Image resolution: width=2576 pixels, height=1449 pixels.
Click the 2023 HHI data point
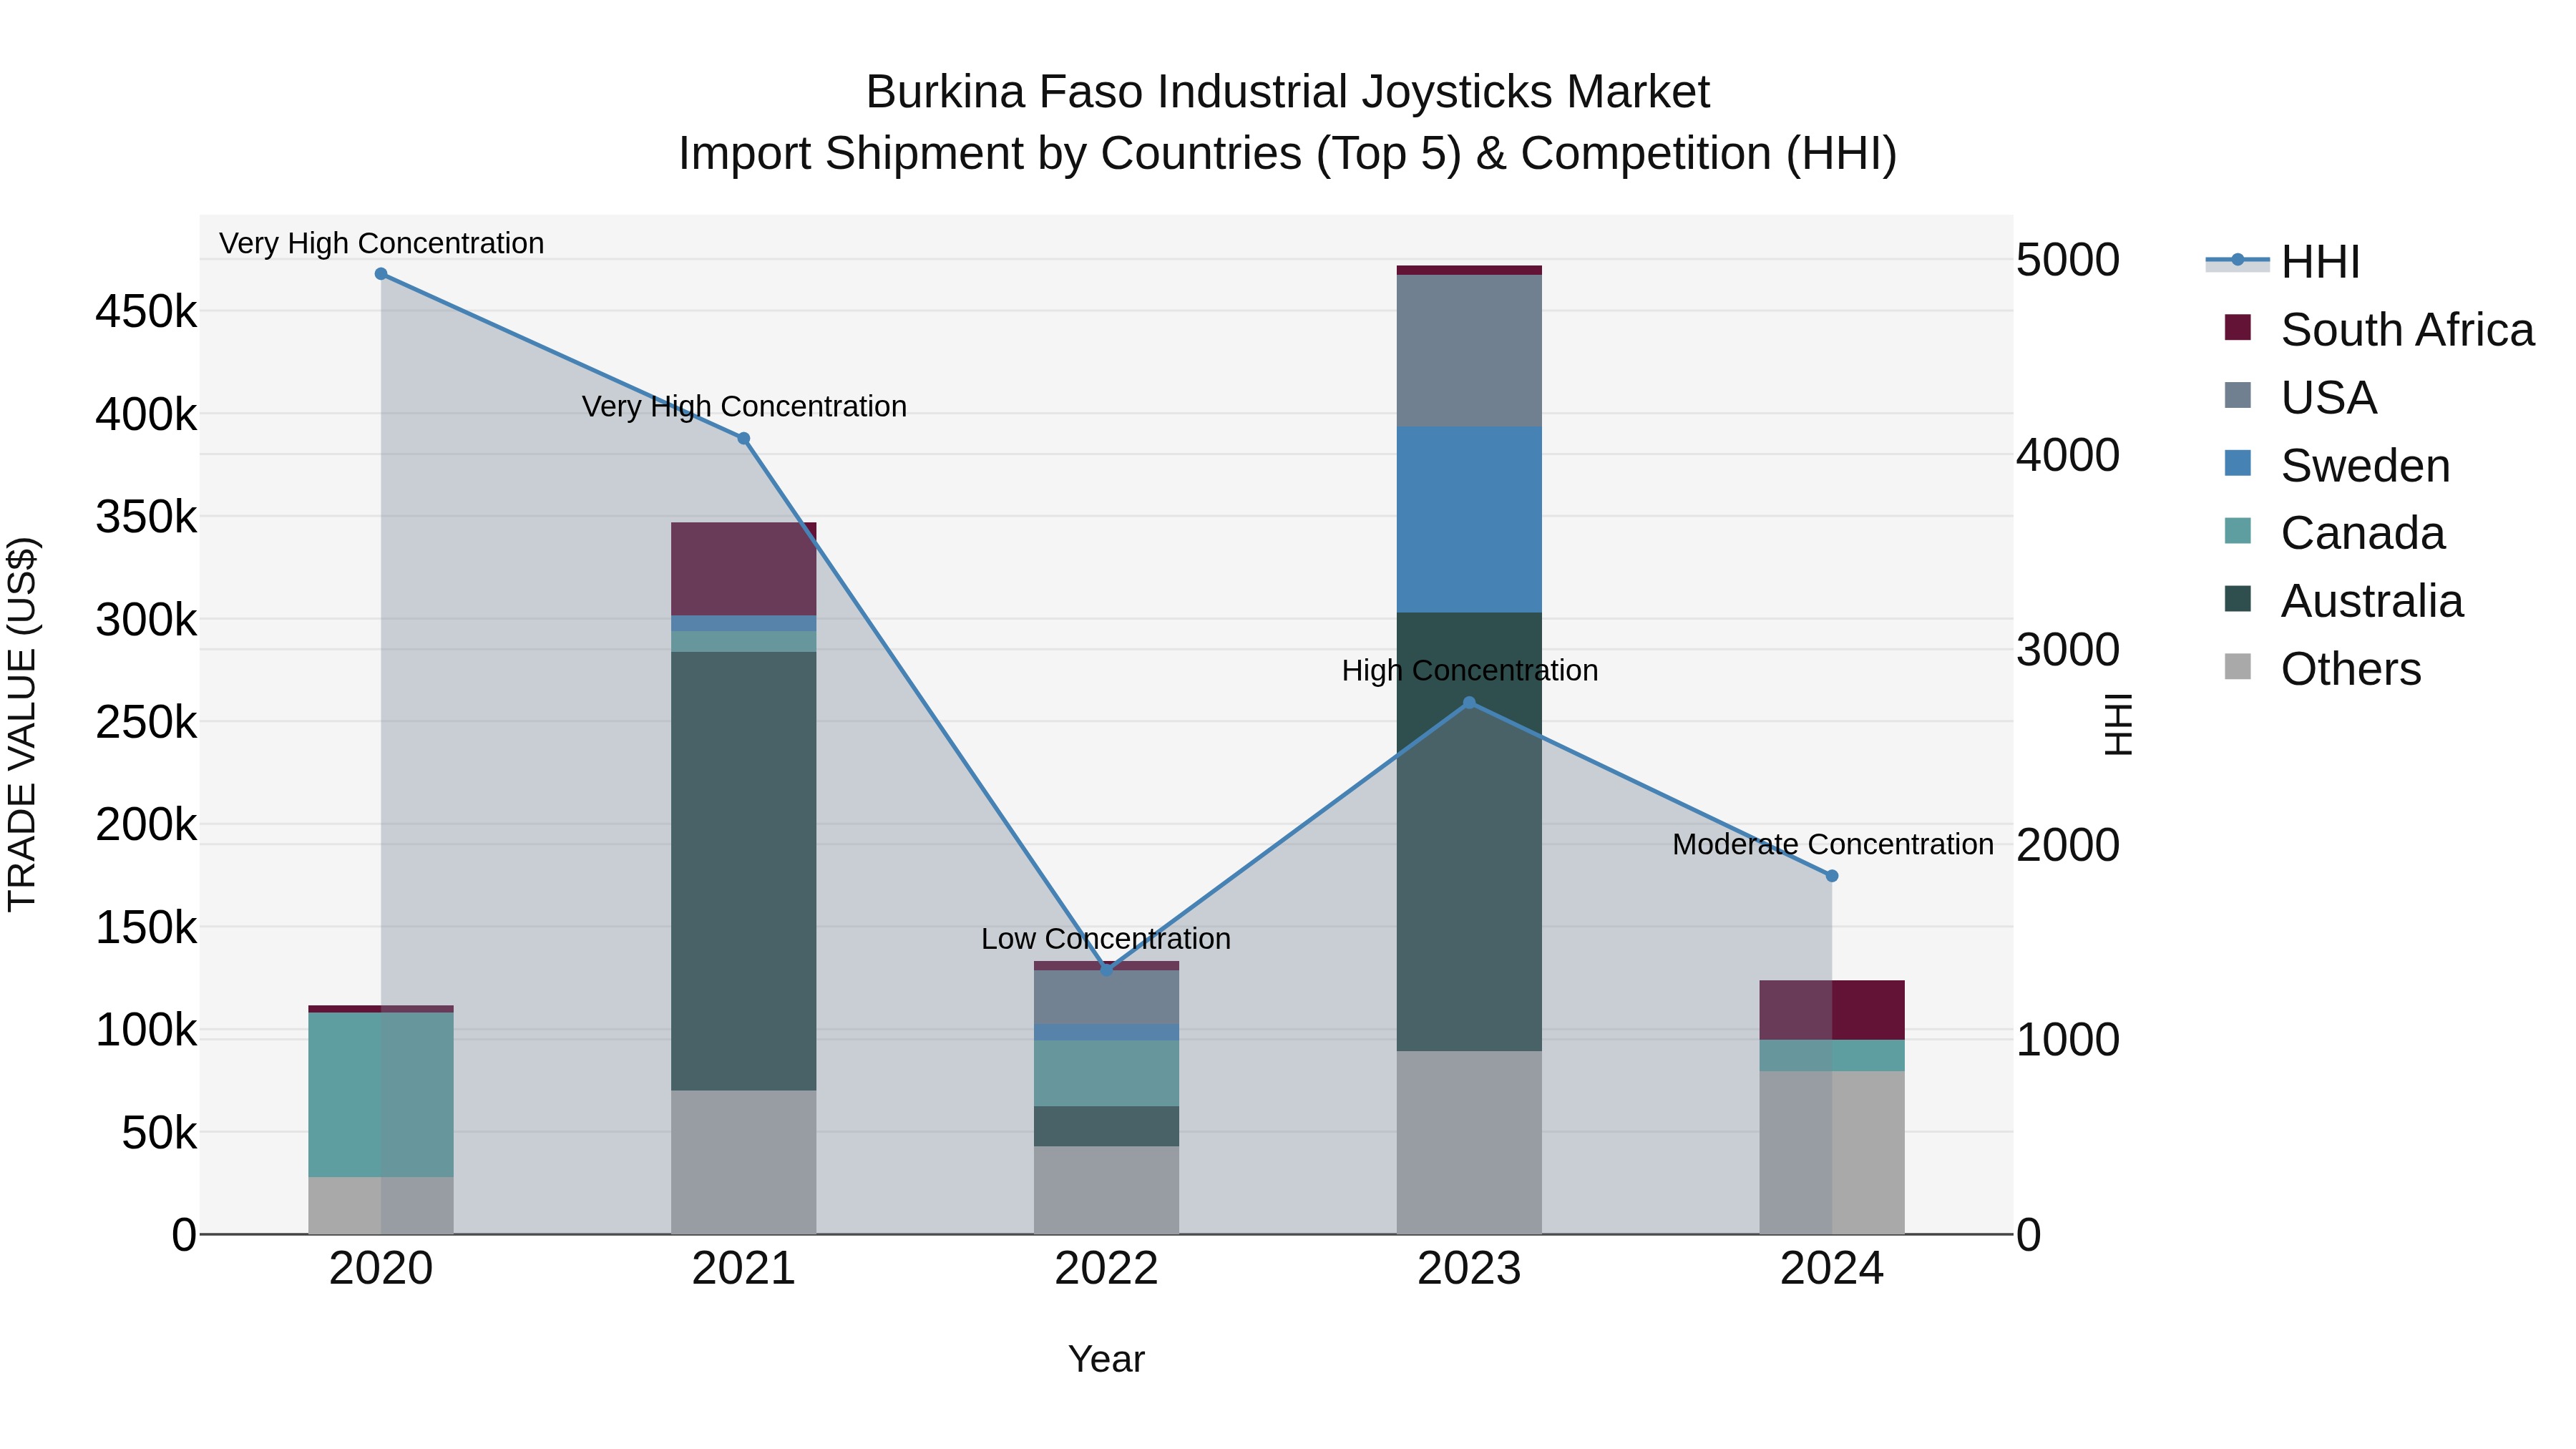(1469, 703)
